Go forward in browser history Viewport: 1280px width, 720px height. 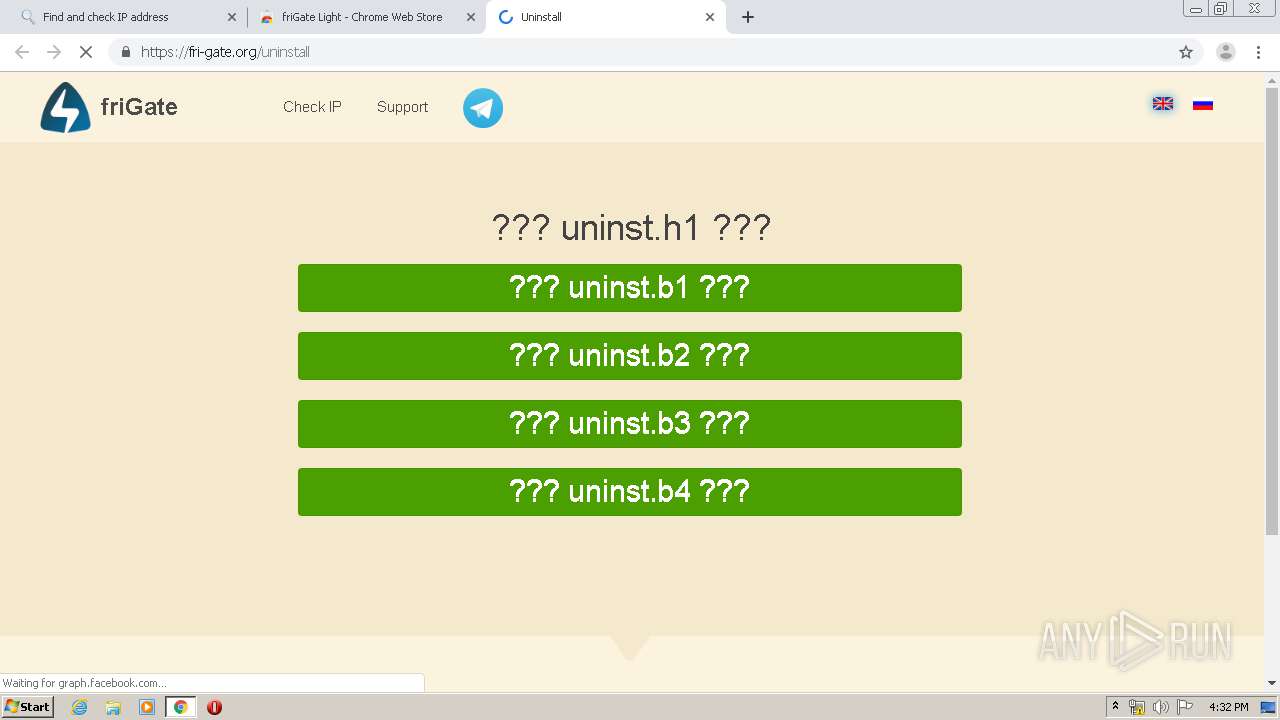coord(54,52)
